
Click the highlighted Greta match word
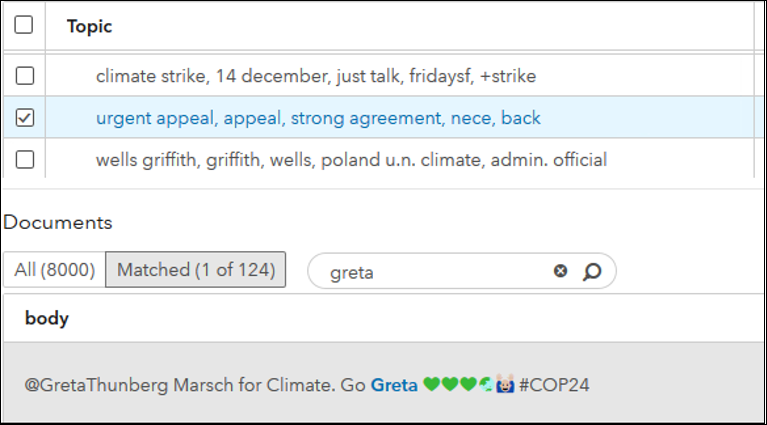pos(394,384)
